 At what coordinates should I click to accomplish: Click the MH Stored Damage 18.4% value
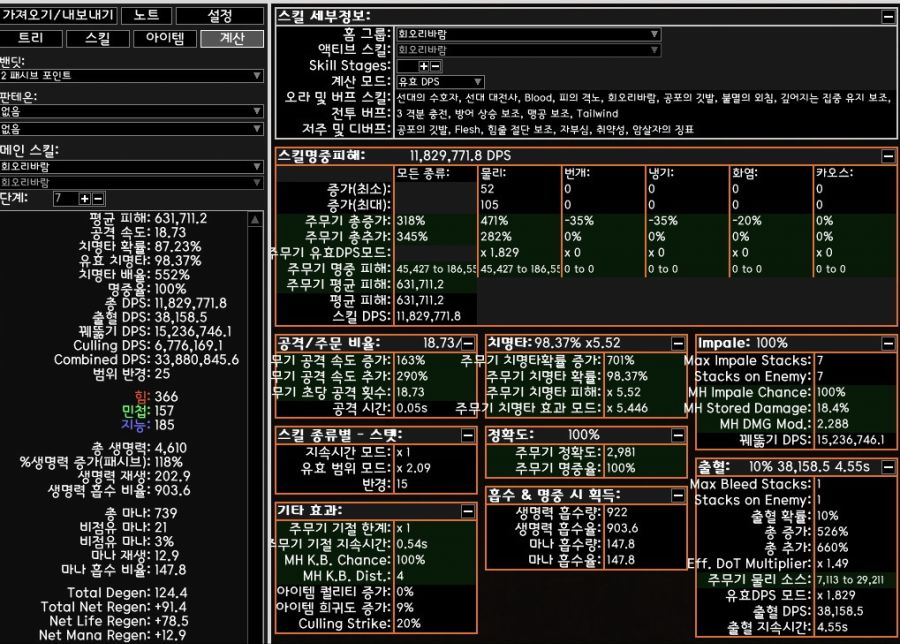coord(832,409)
